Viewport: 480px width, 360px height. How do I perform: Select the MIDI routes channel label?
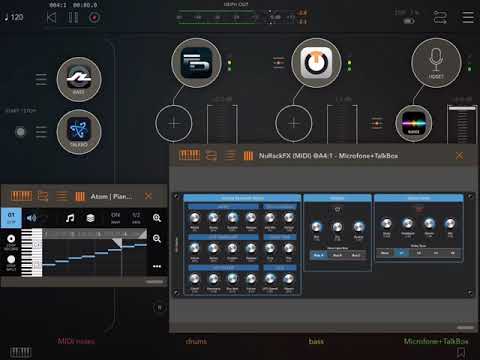[x=76, y=341]
